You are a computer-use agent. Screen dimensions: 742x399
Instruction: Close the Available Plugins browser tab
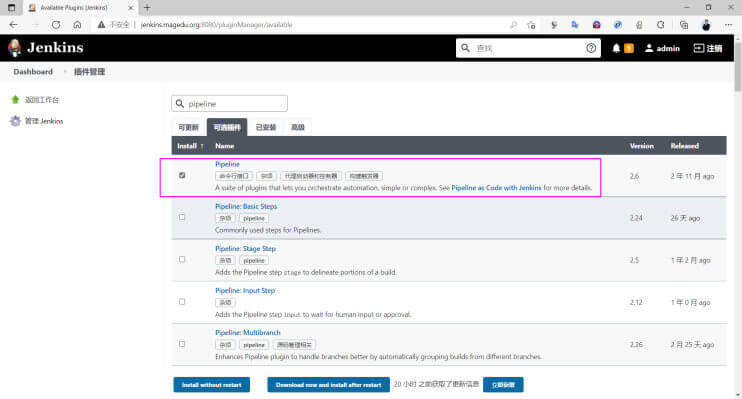point(131,8)
